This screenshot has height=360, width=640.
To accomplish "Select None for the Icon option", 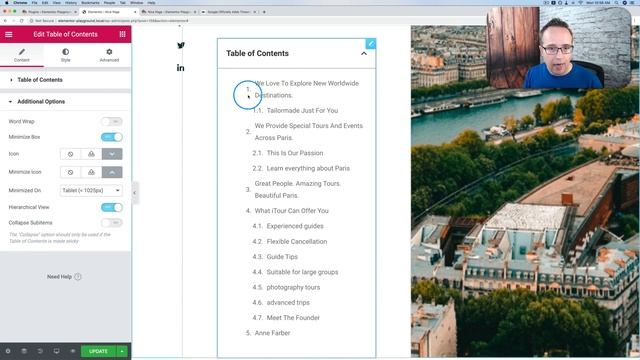I will click(70, 154).
